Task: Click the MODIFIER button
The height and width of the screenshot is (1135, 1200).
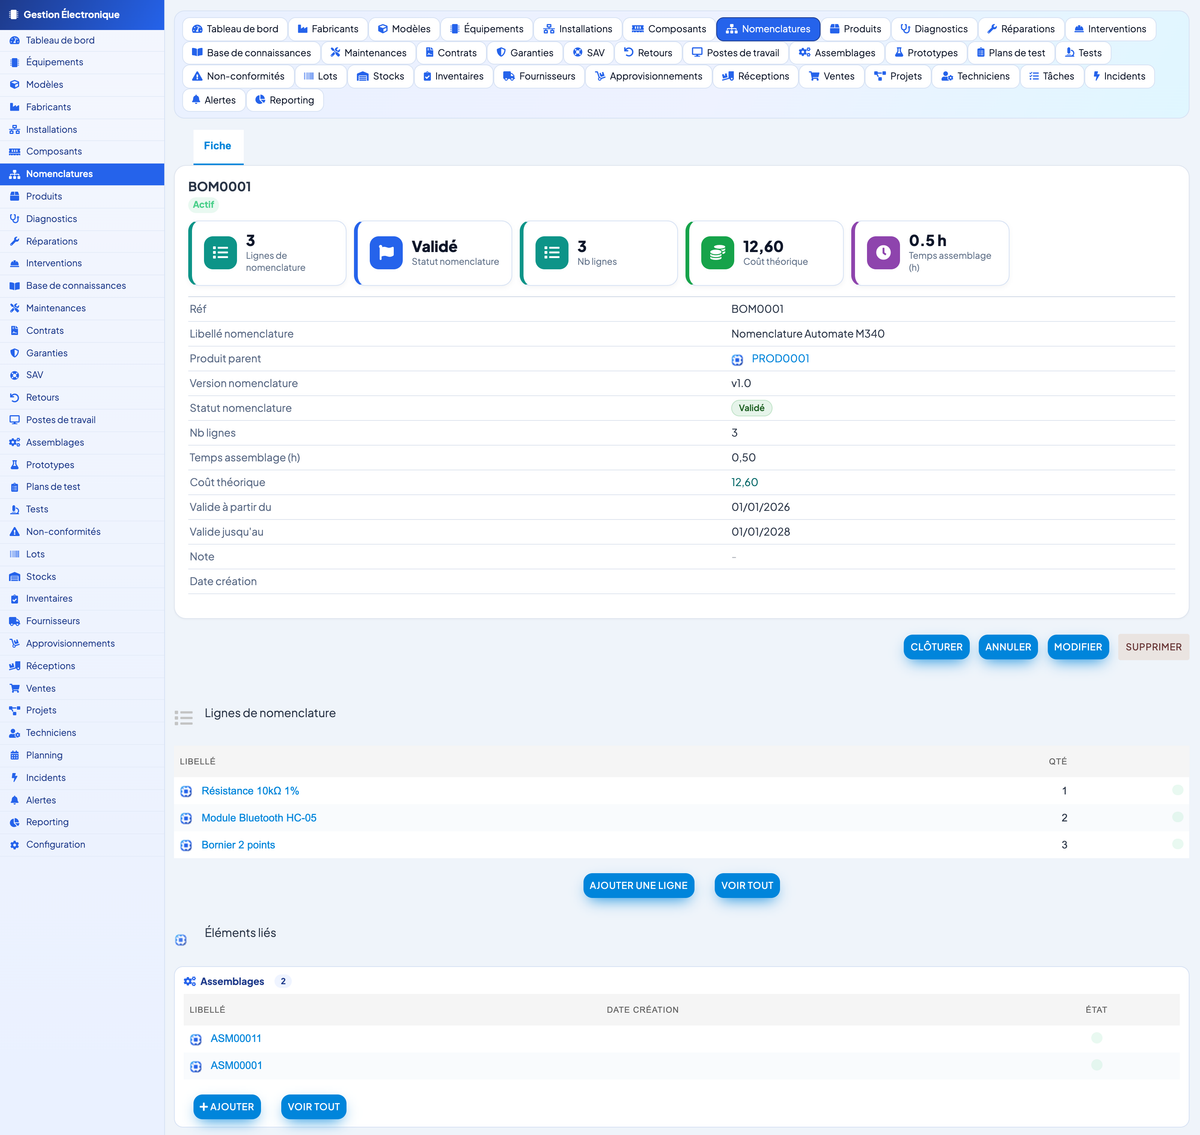Action: click(x=1078, y=647)
